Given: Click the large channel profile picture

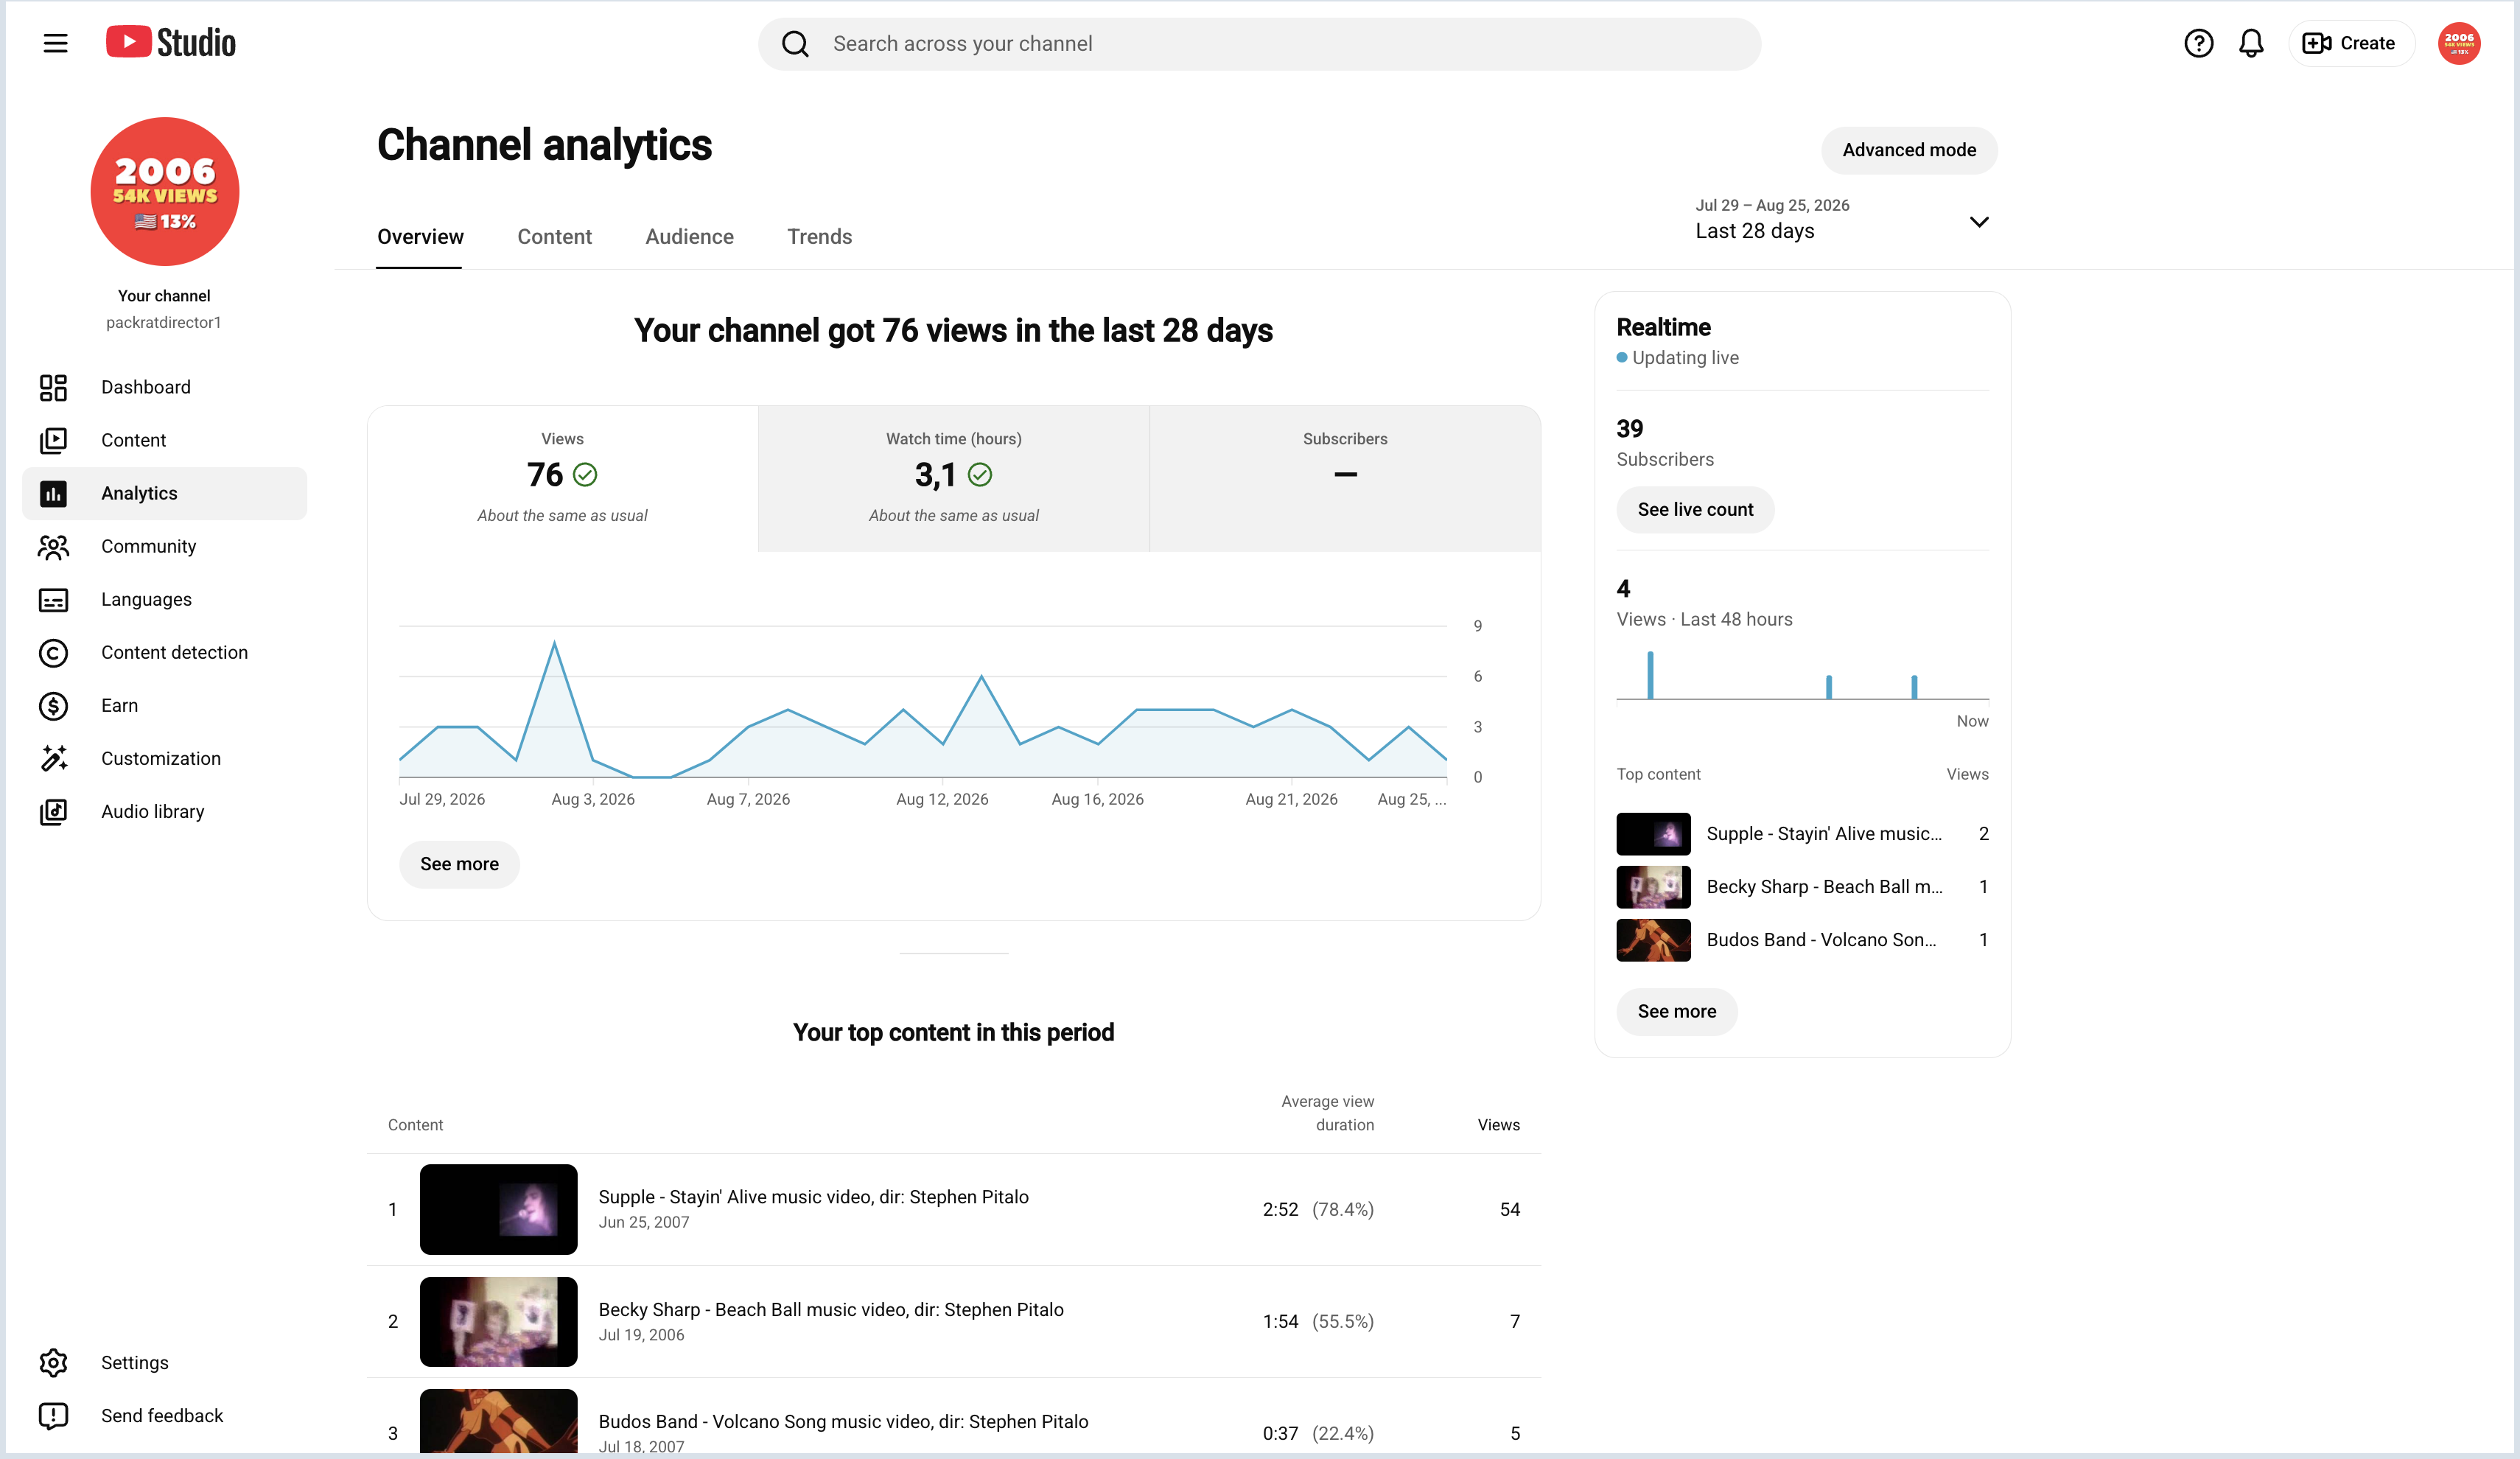Looking at the screenshot, I should pos(165,191).
